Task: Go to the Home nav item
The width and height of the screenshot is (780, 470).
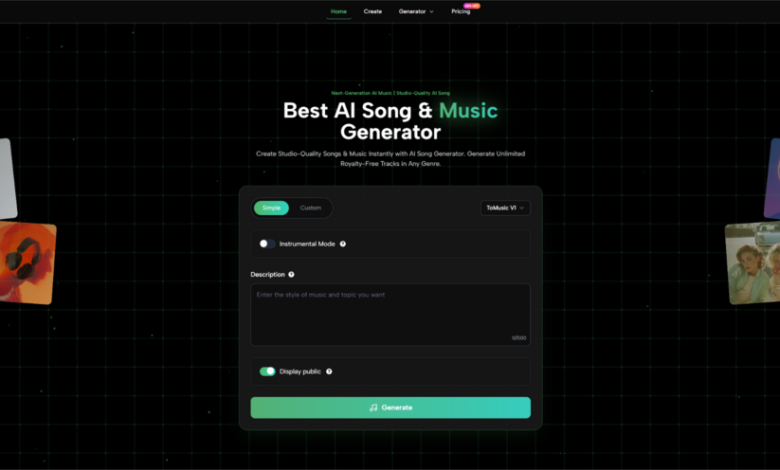Action: 339,11
